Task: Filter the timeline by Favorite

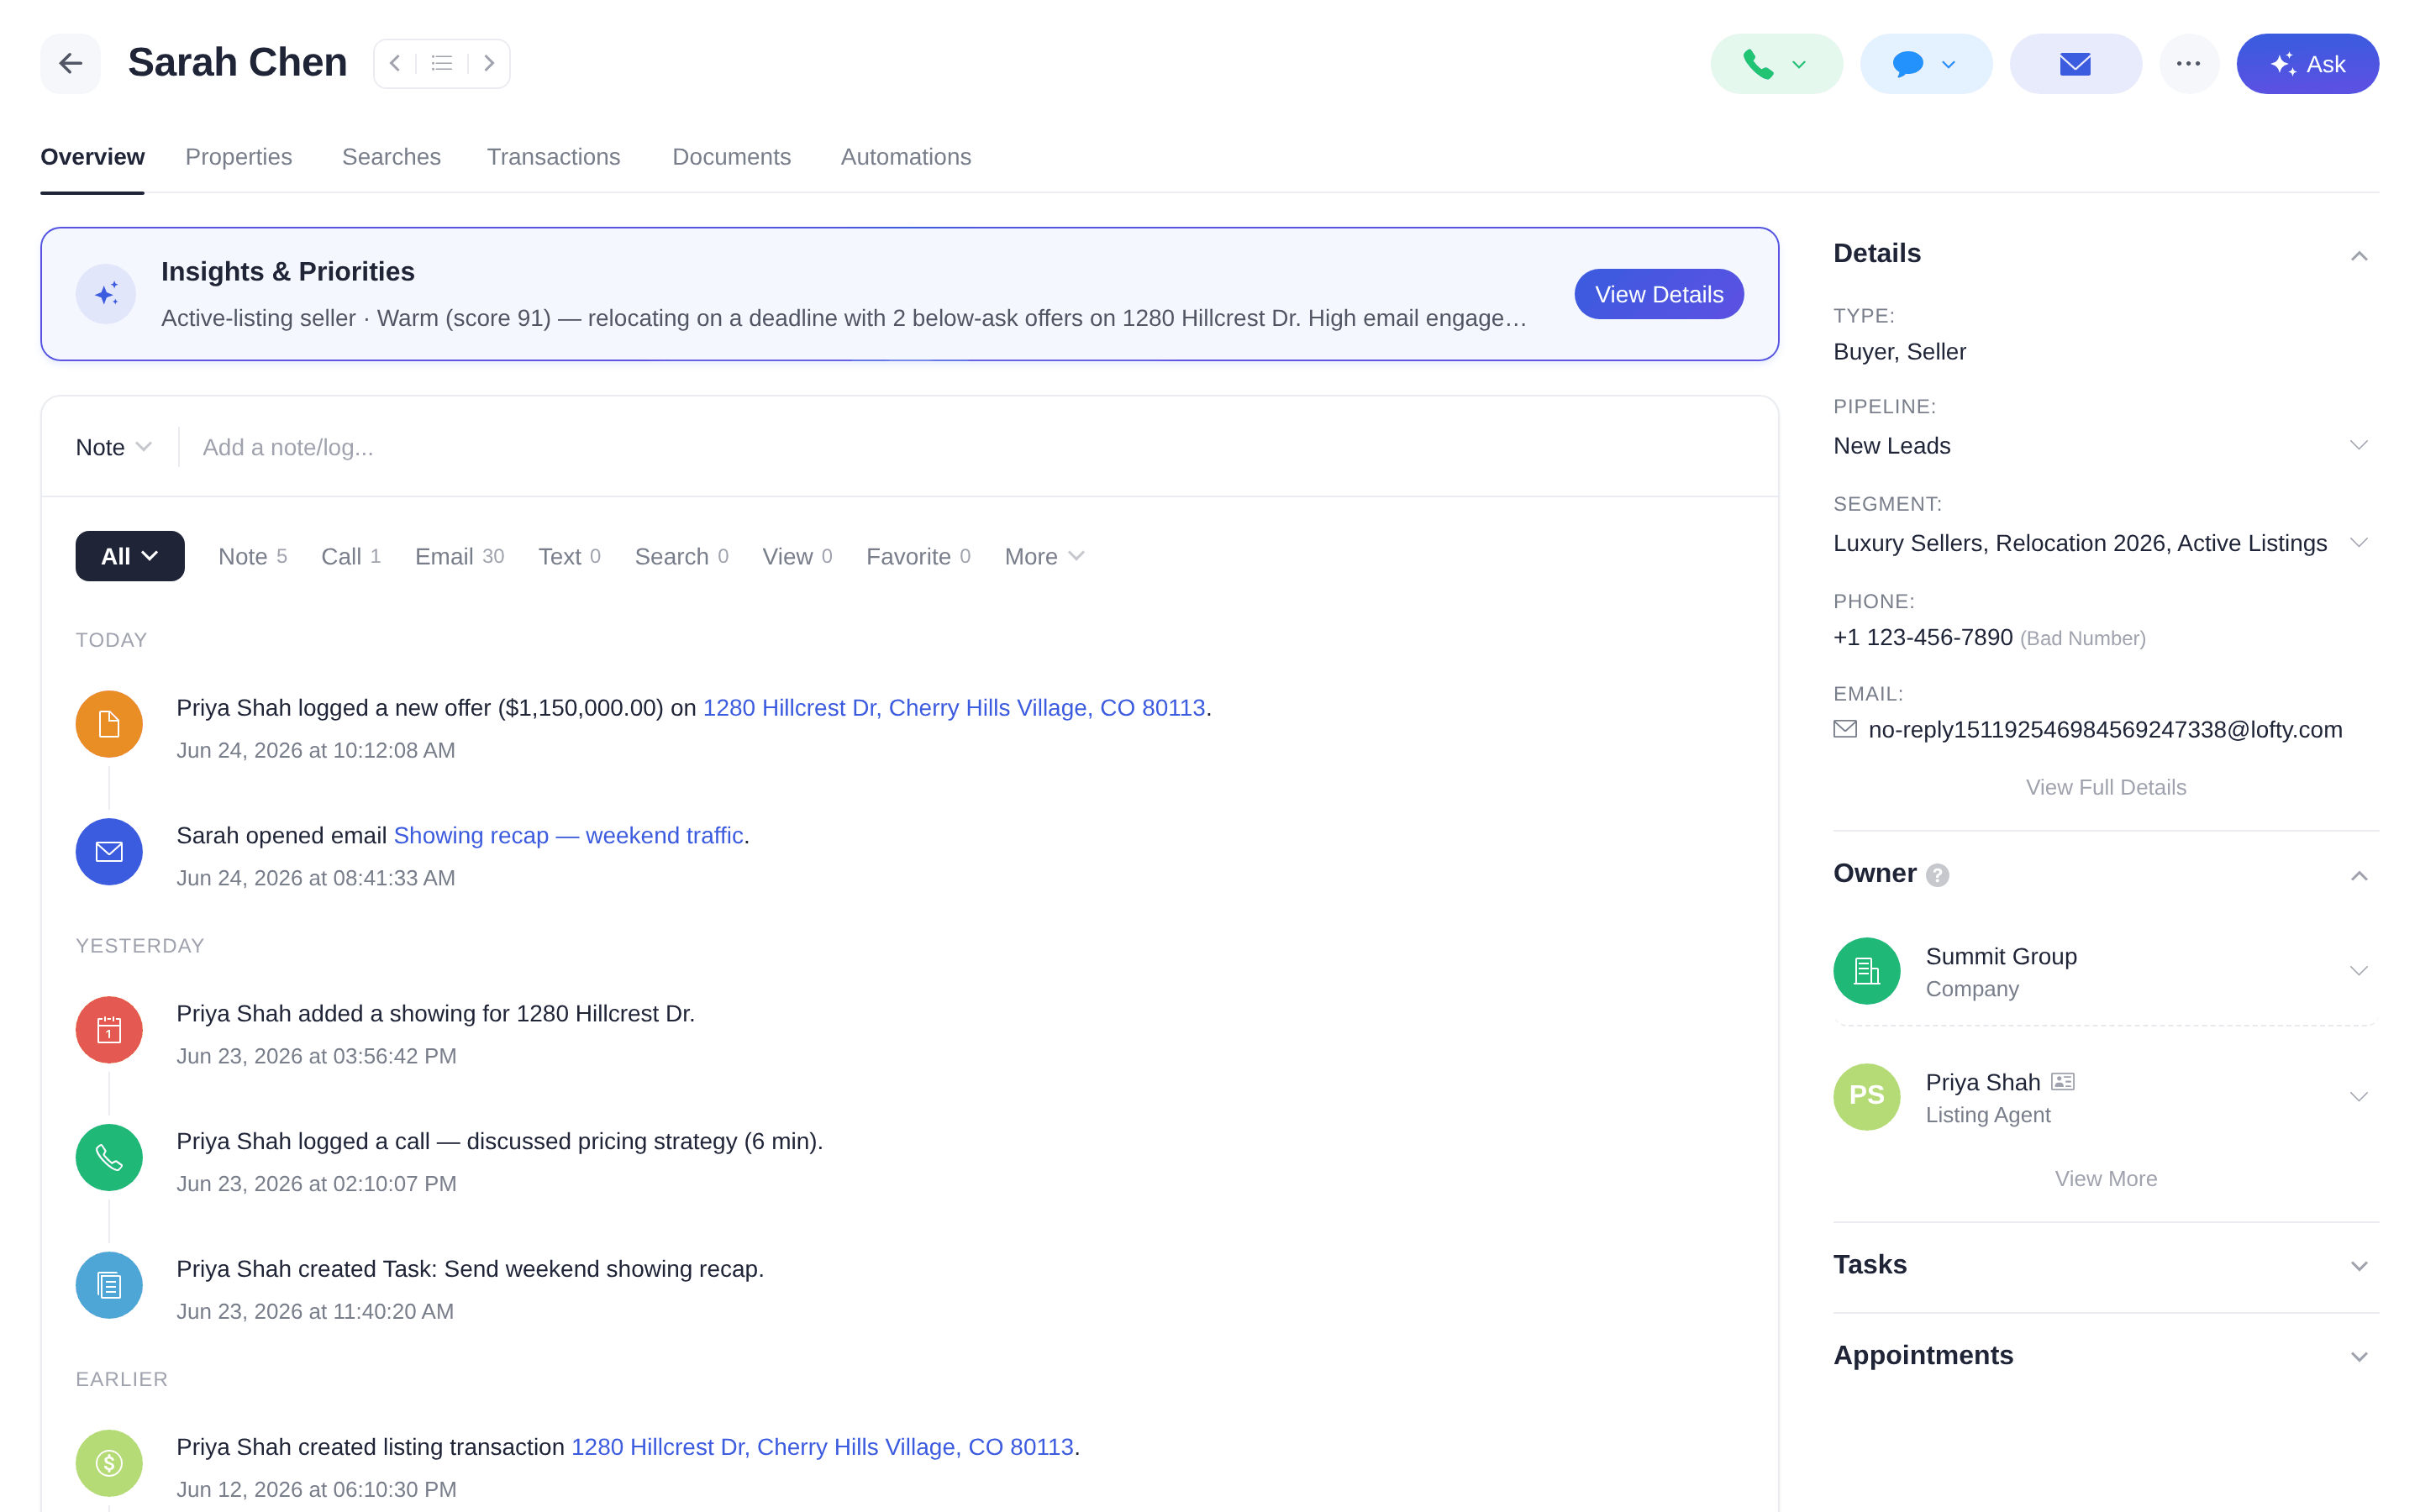Action: coord(918,556)
